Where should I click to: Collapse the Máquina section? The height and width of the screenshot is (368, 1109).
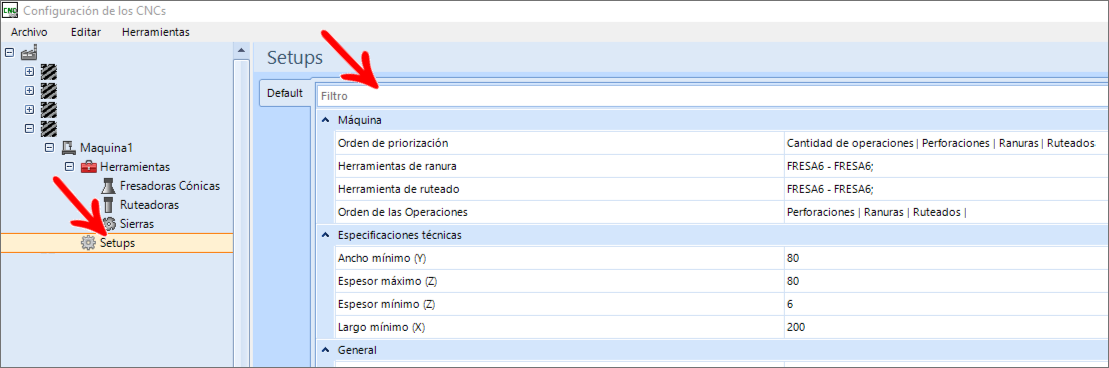coord(325,120)
